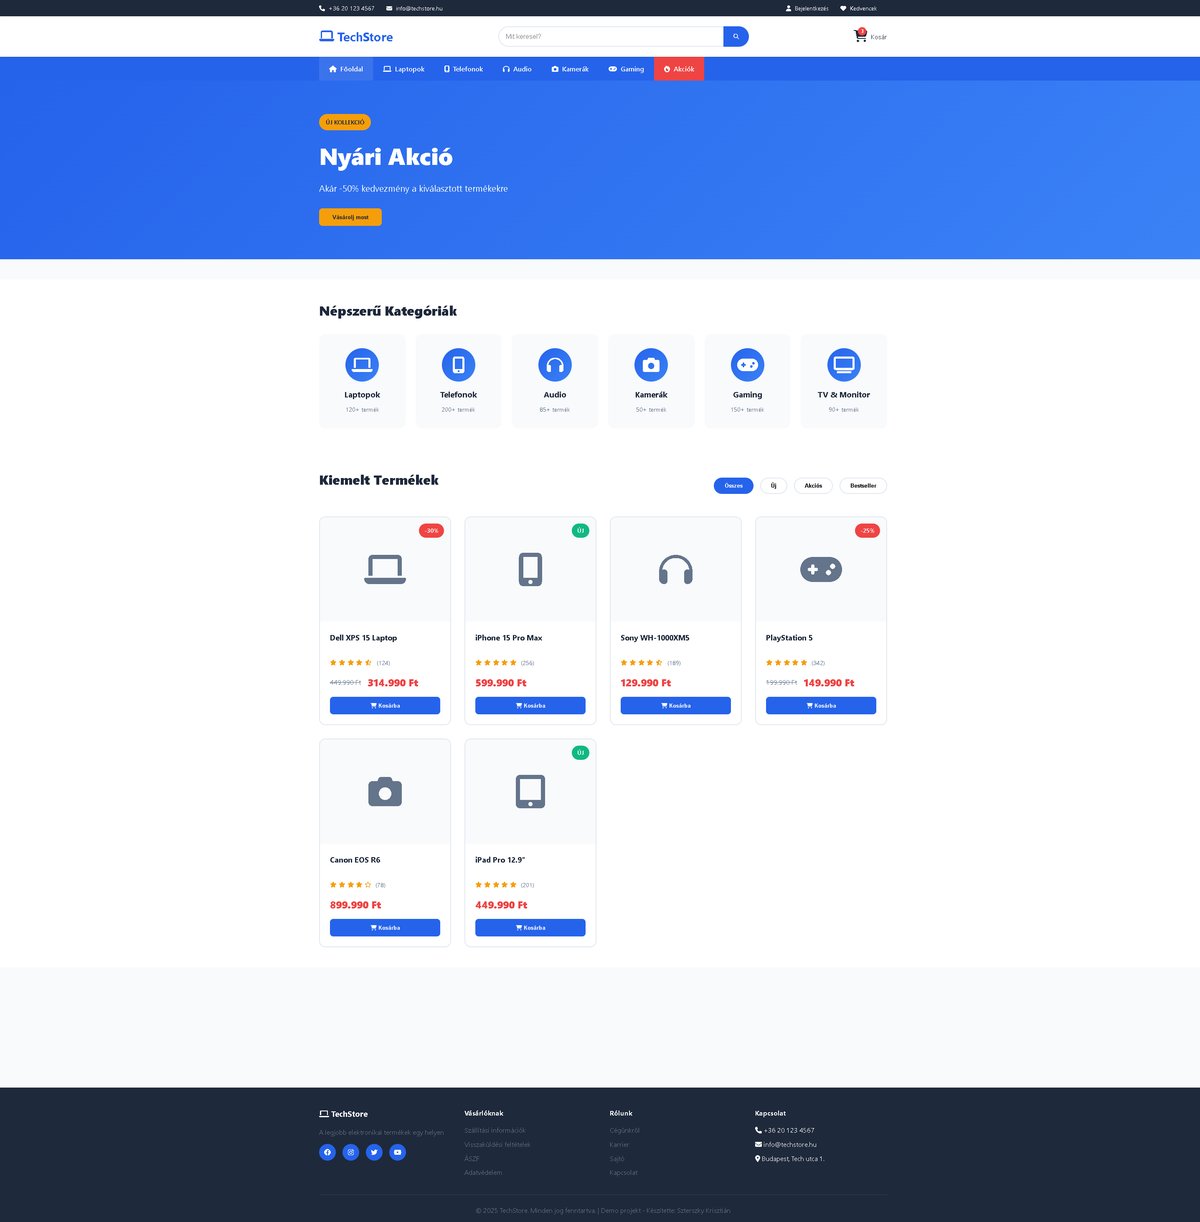Click footer address Budapest, Tech utca 1.

[x=790, y=1158]
